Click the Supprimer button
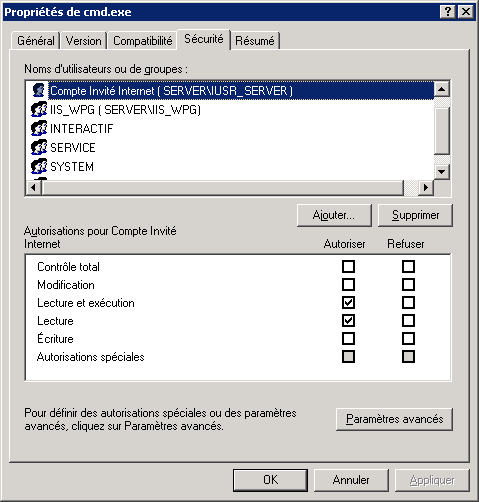 tap(415, 215)
